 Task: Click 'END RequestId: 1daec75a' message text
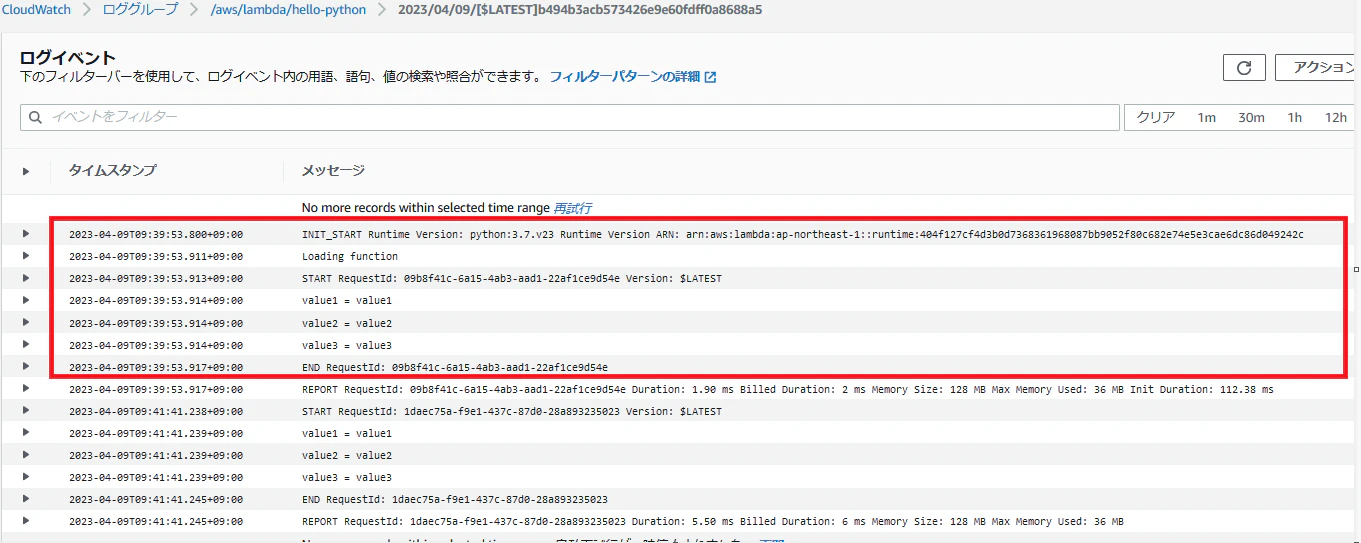(455, 499)
